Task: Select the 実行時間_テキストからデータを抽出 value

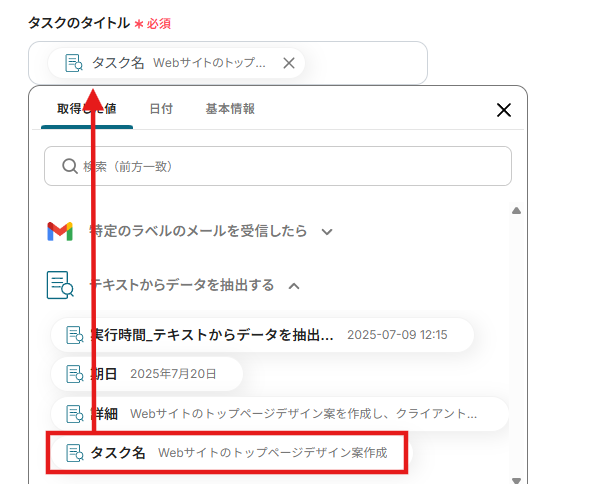Action: tap(262, 335)
